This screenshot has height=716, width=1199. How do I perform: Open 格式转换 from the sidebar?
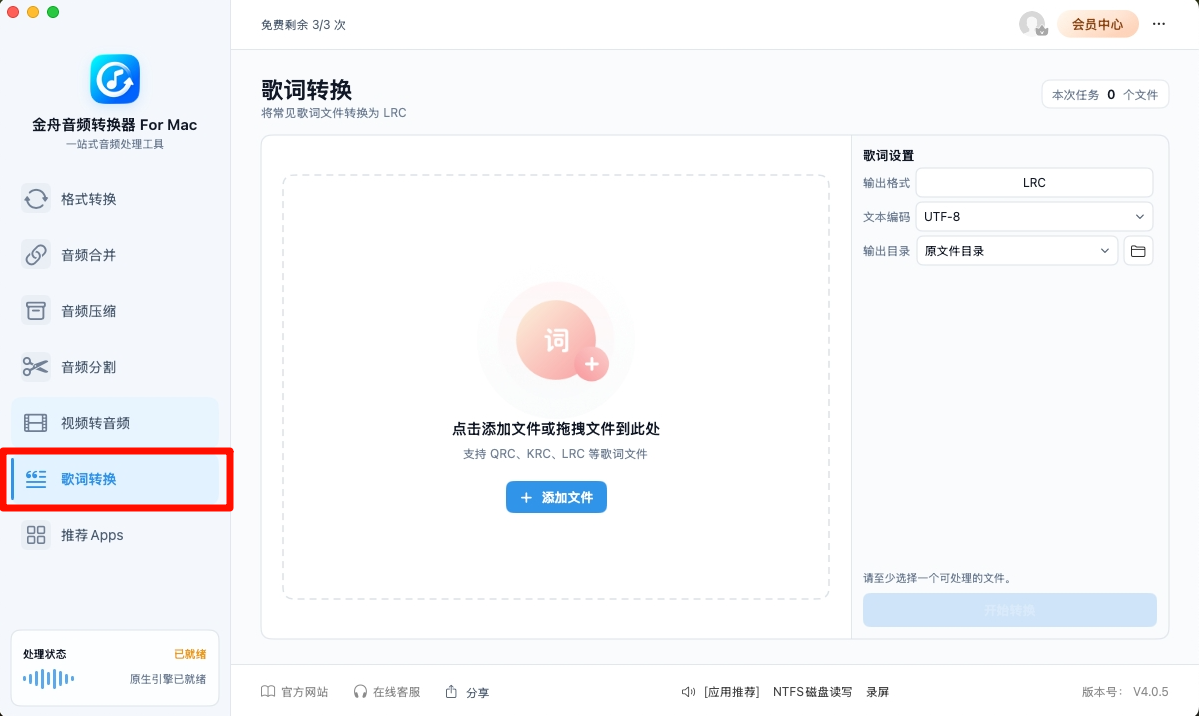pyautogui.click(x=115, y=199)
